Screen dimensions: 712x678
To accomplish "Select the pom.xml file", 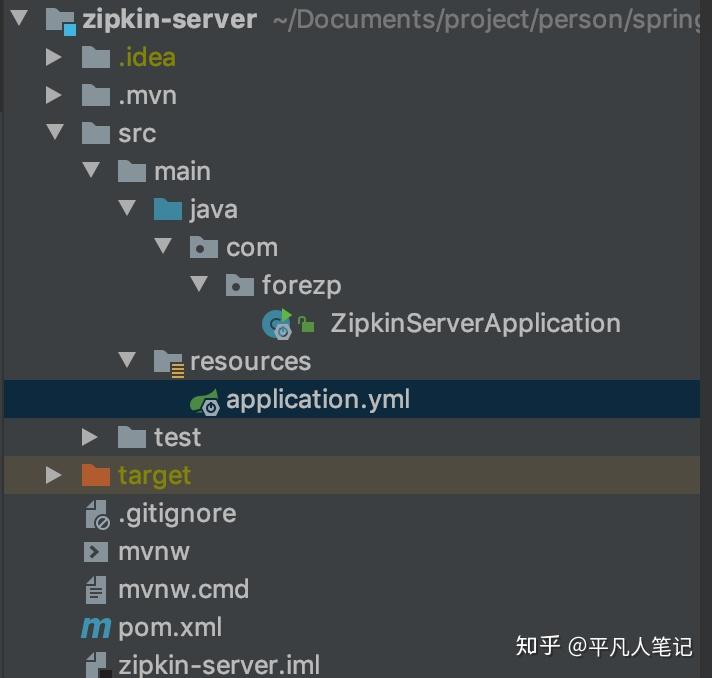I will 170,628.
